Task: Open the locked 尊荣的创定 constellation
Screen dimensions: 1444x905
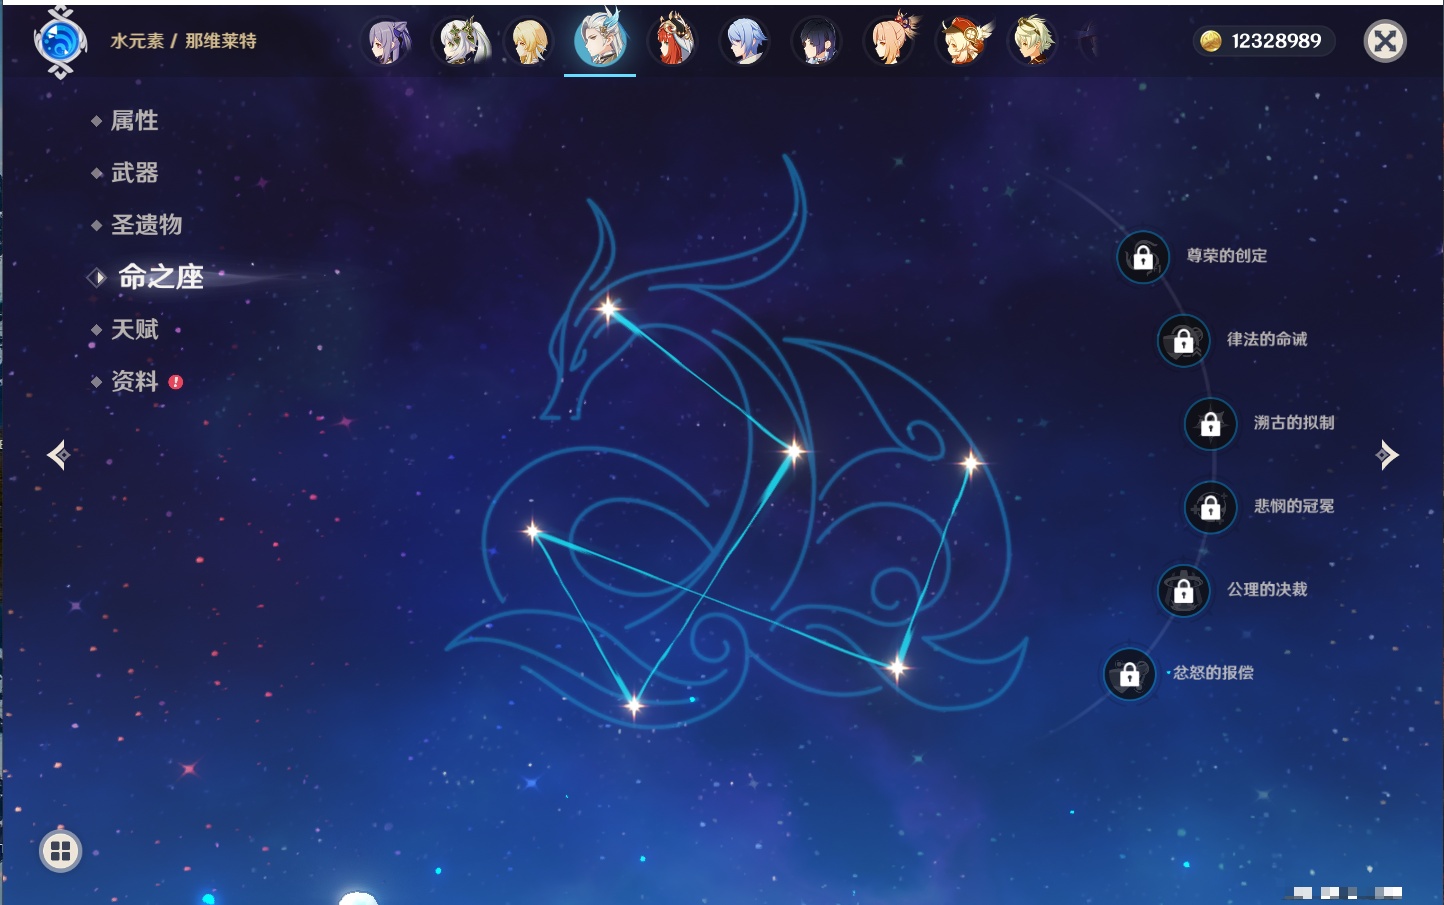Action: click(x=1143, y=258)
